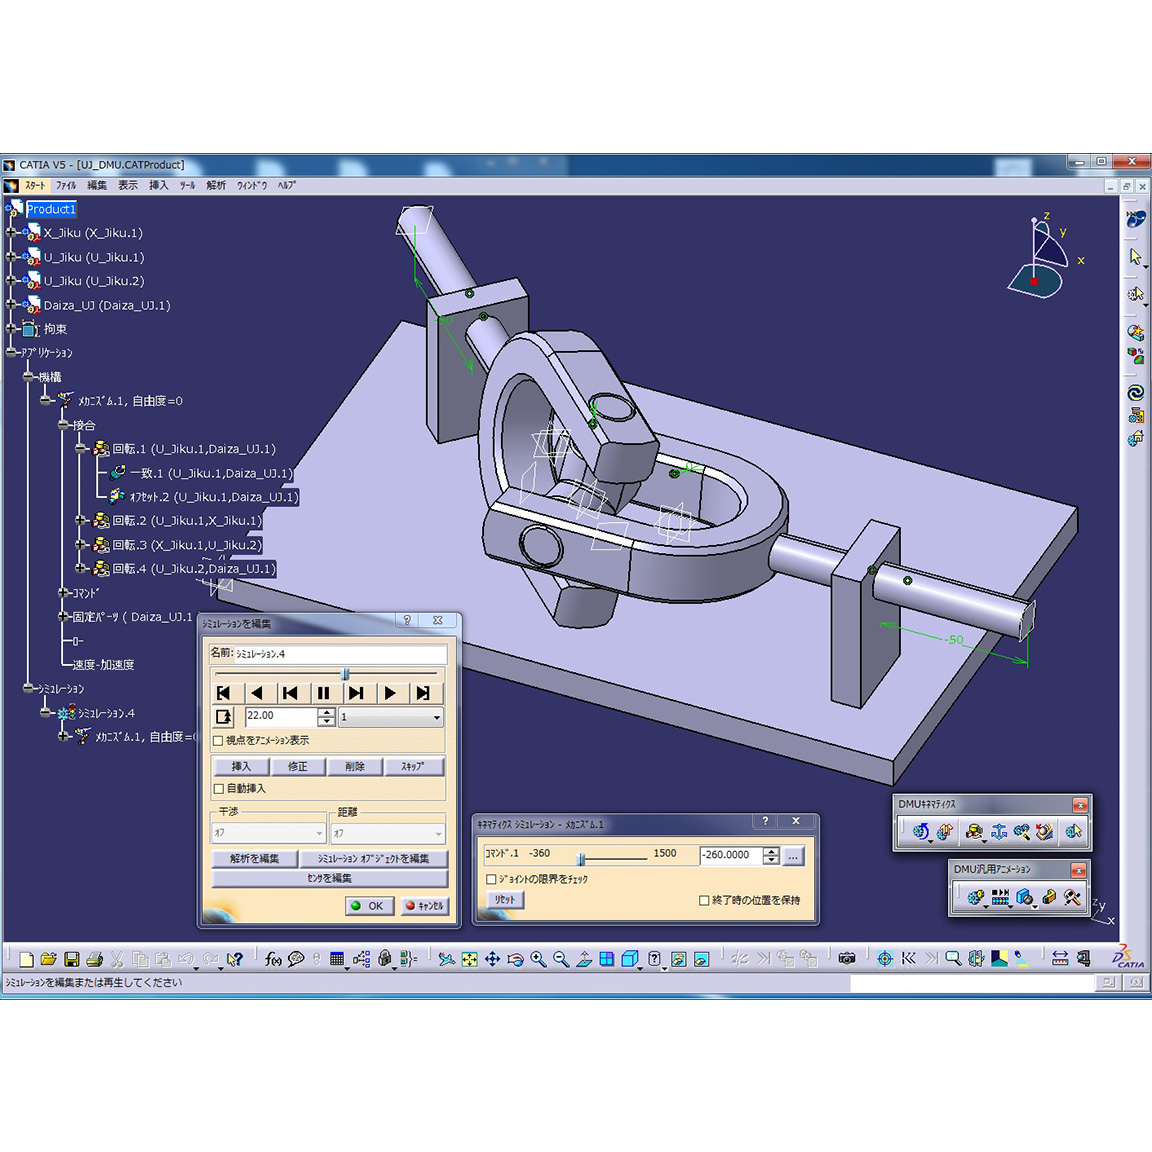Open the スタート menu
1152x1152 pixels.
(x=35, y=185)
